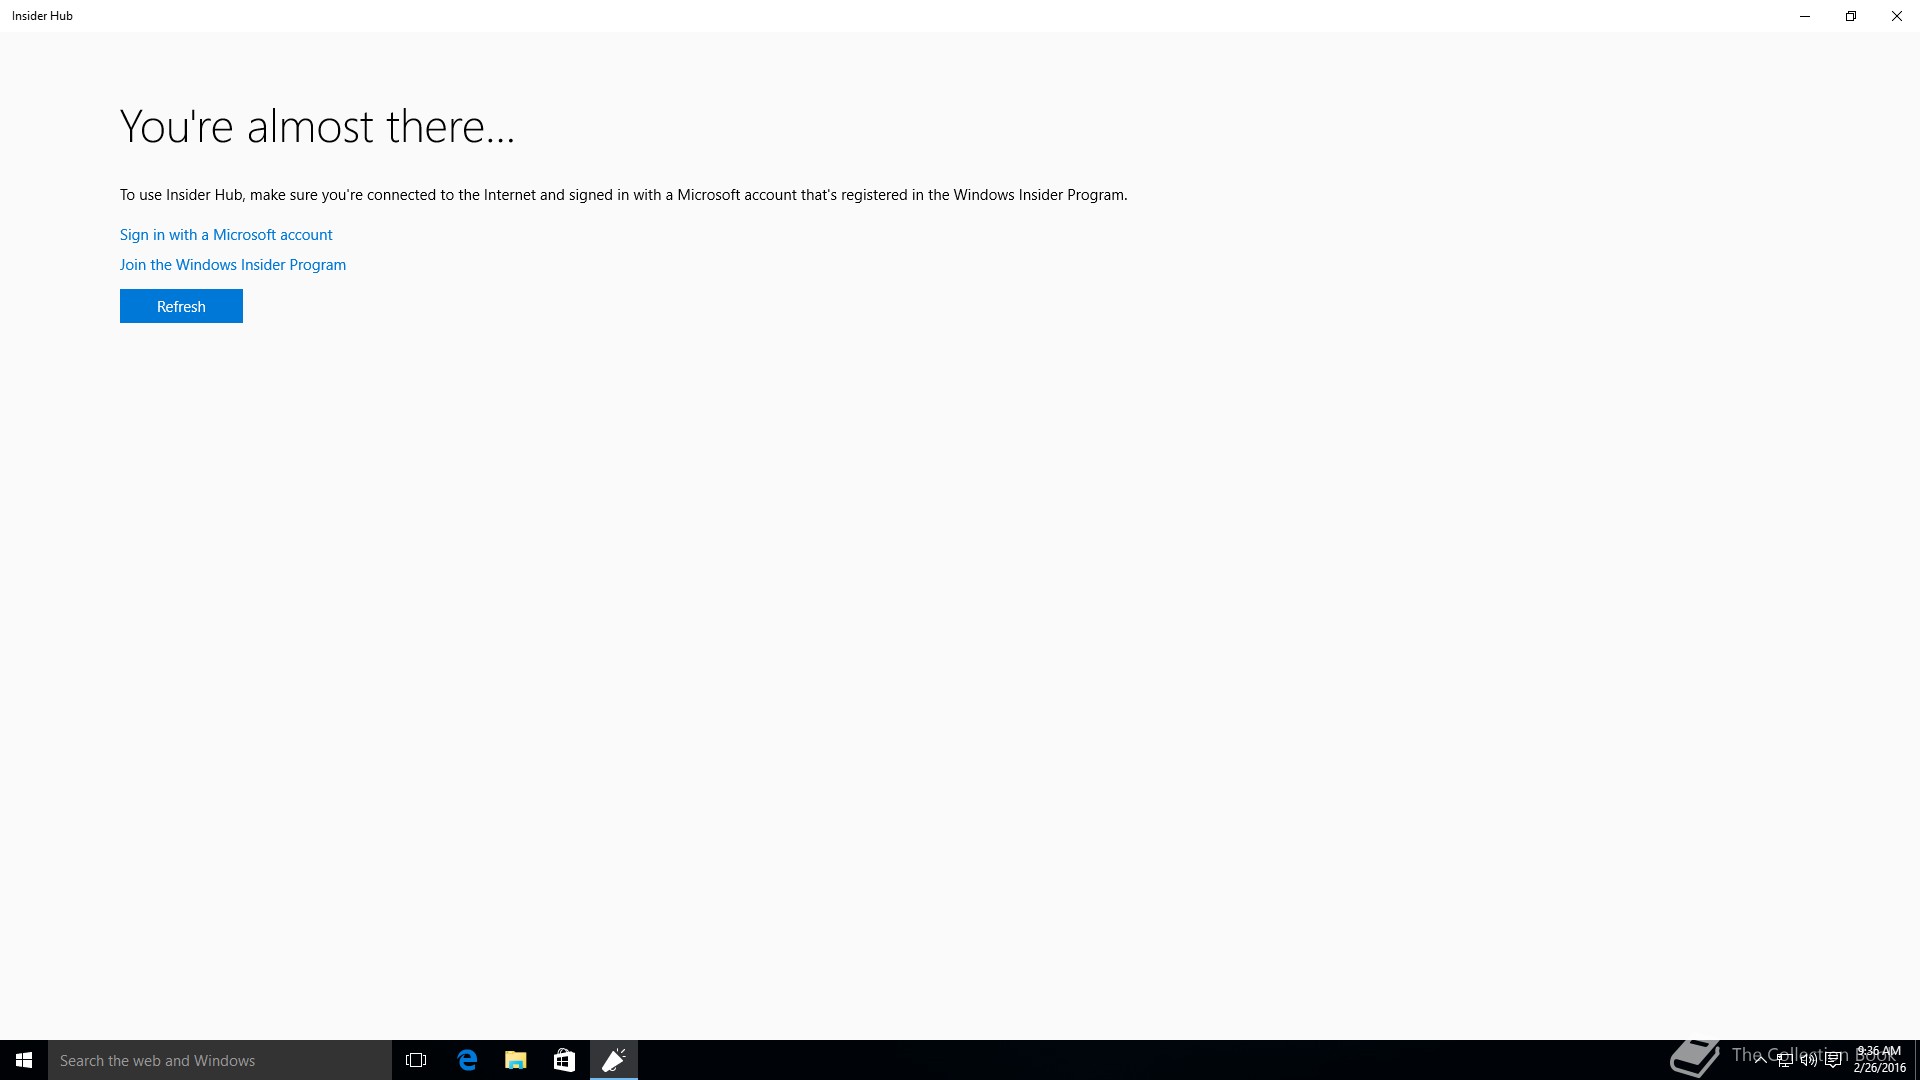Click the Show desktop sliver at taskbar end
The image size is (1920, 1080).
pyautogui.click(x=1916, y=1060)
